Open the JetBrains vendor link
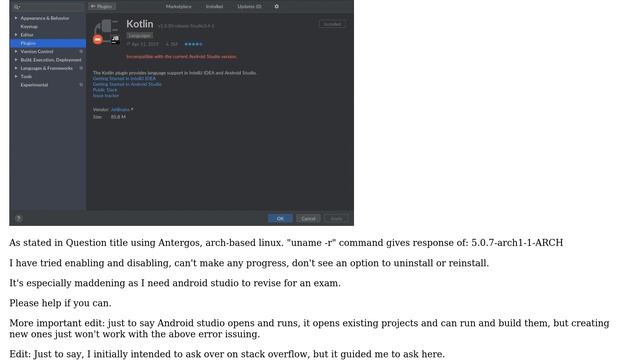The image size is (640, 360). pos(120,109)
